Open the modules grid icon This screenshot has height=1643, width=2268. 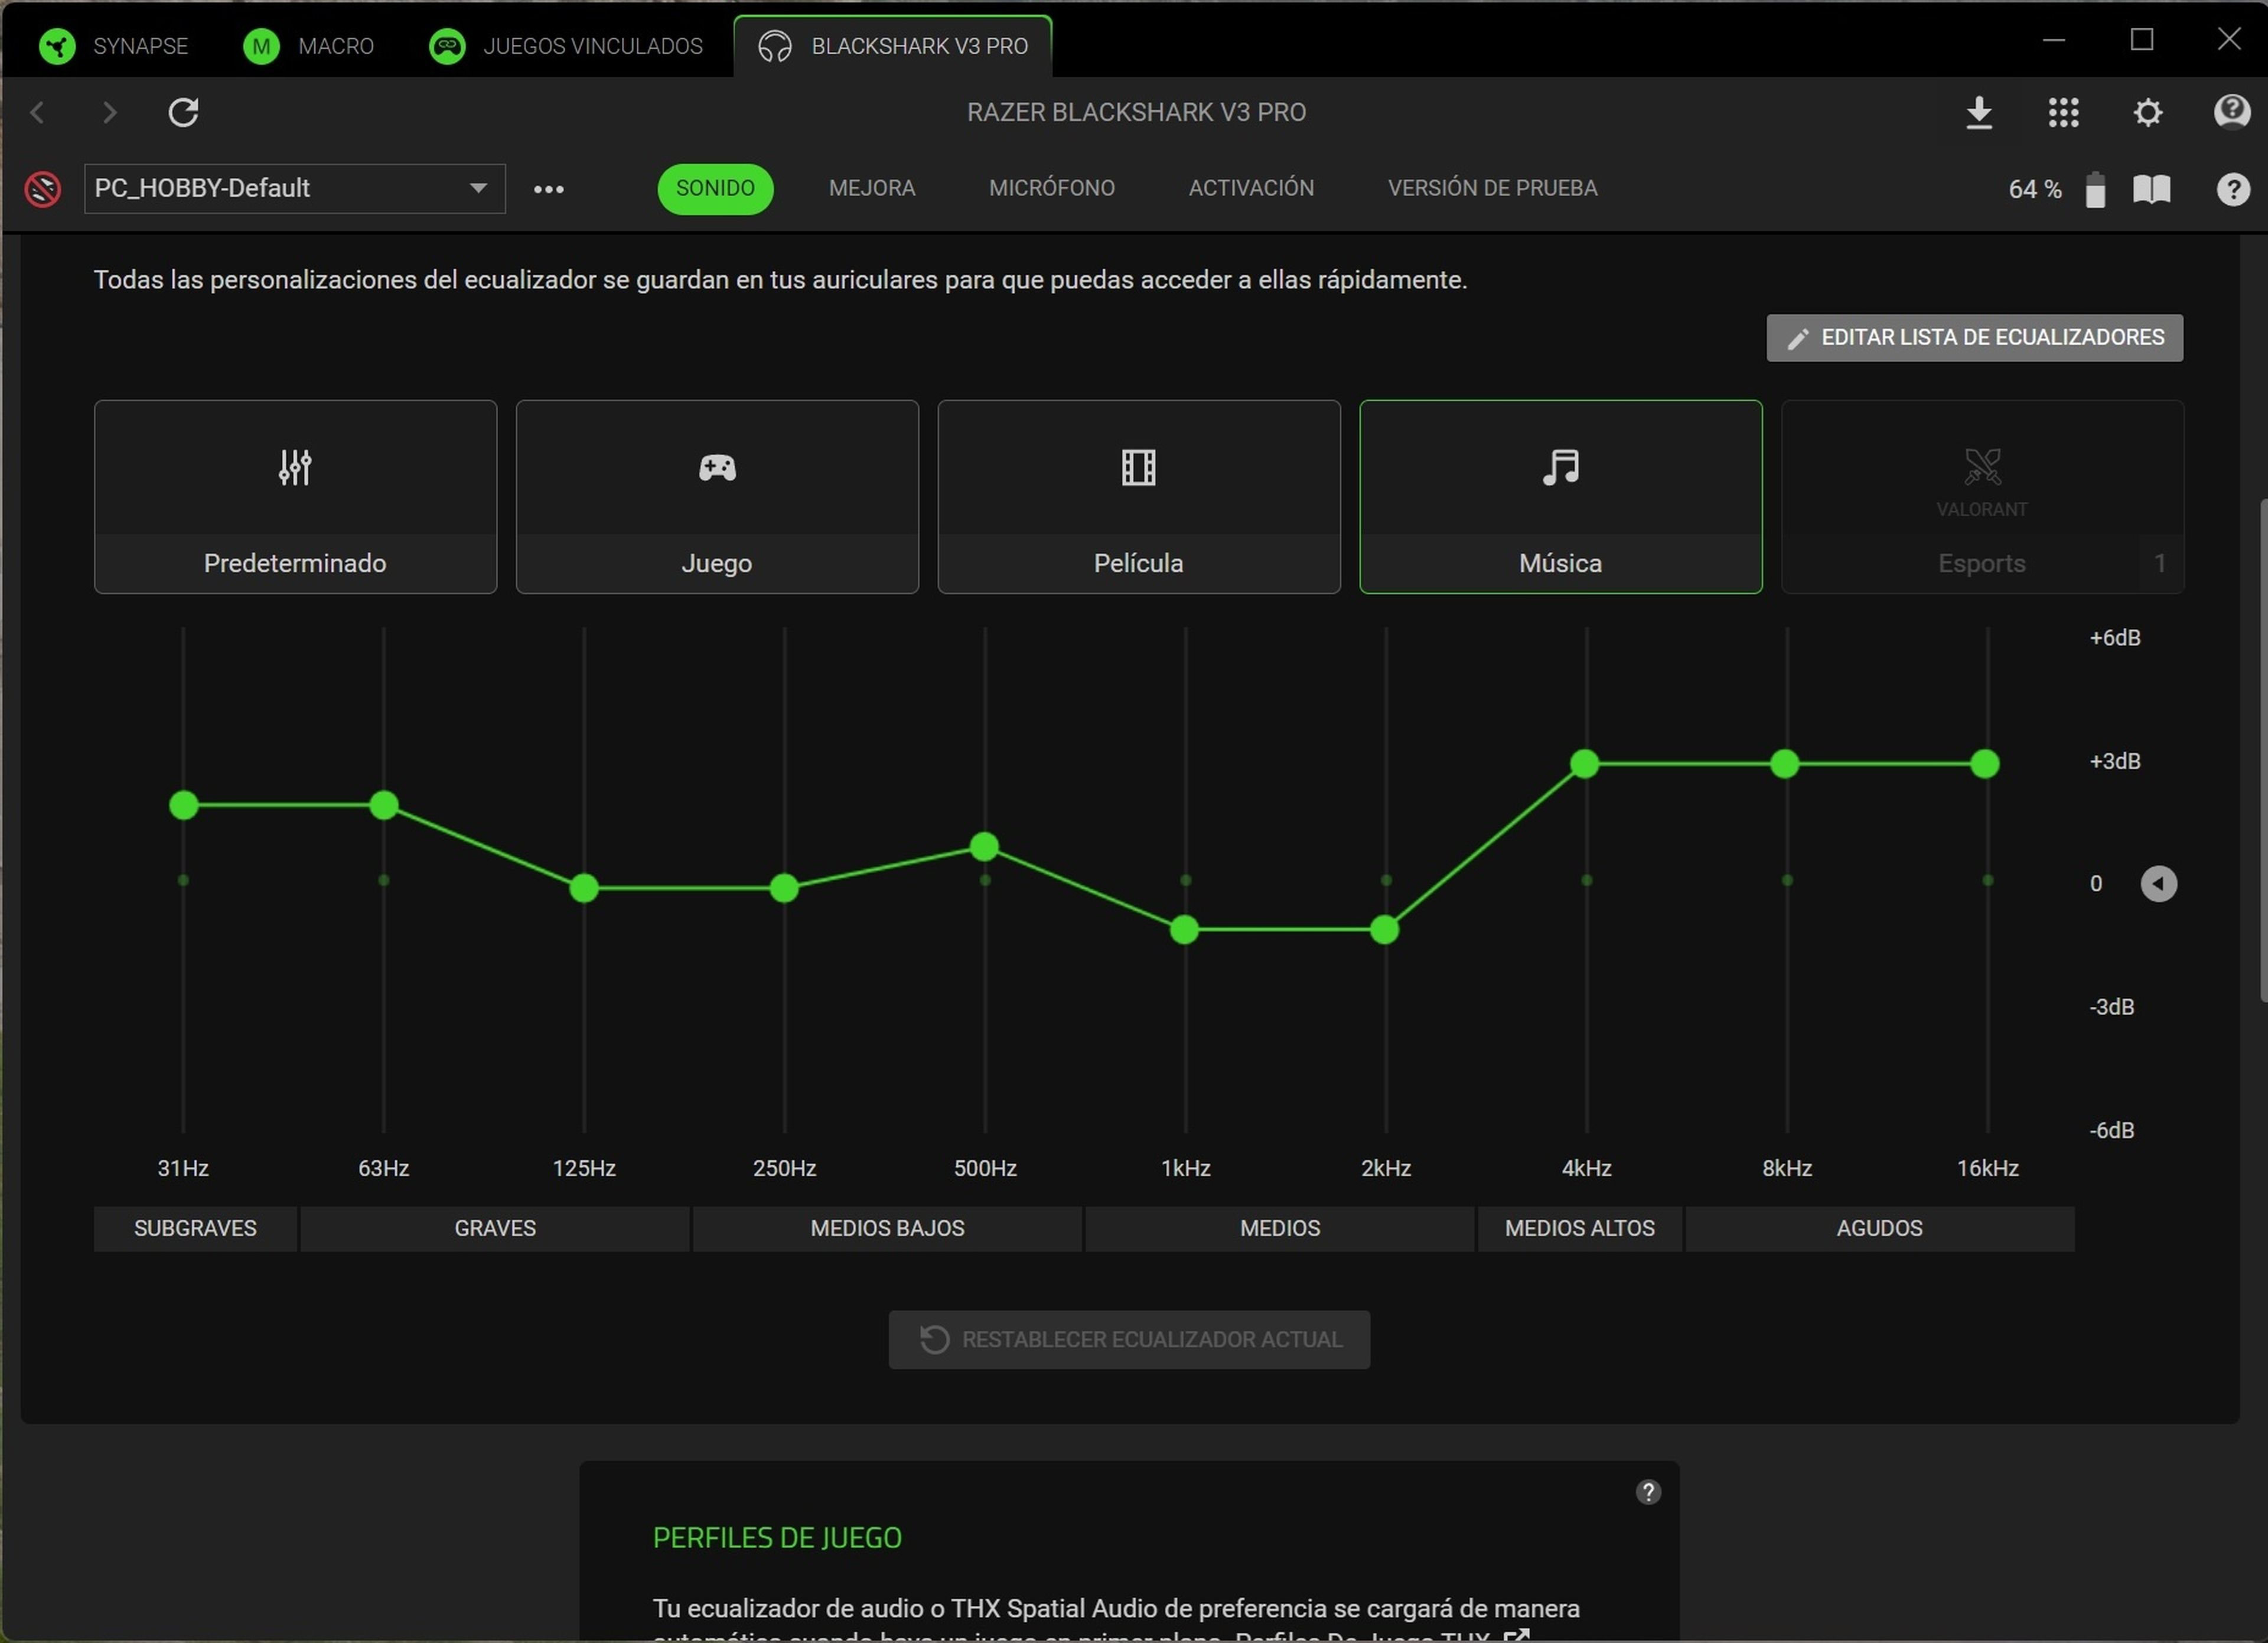point(2064,113)
